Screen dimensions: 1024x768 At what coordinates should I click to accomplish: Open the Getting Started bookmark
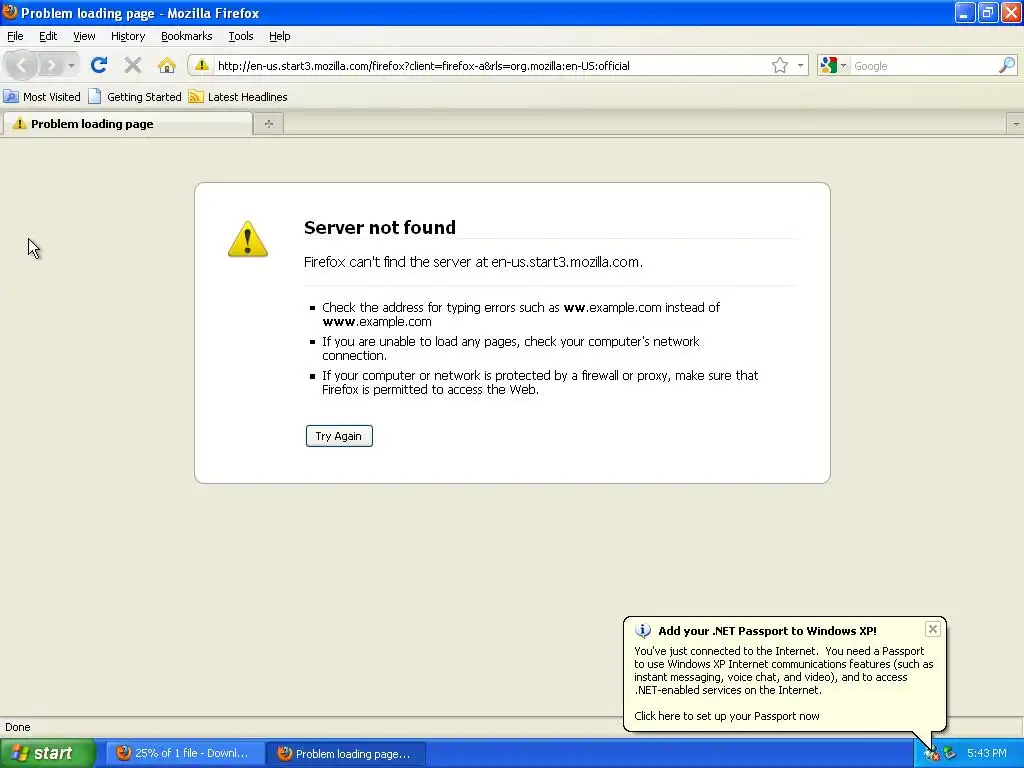(135, 97)
